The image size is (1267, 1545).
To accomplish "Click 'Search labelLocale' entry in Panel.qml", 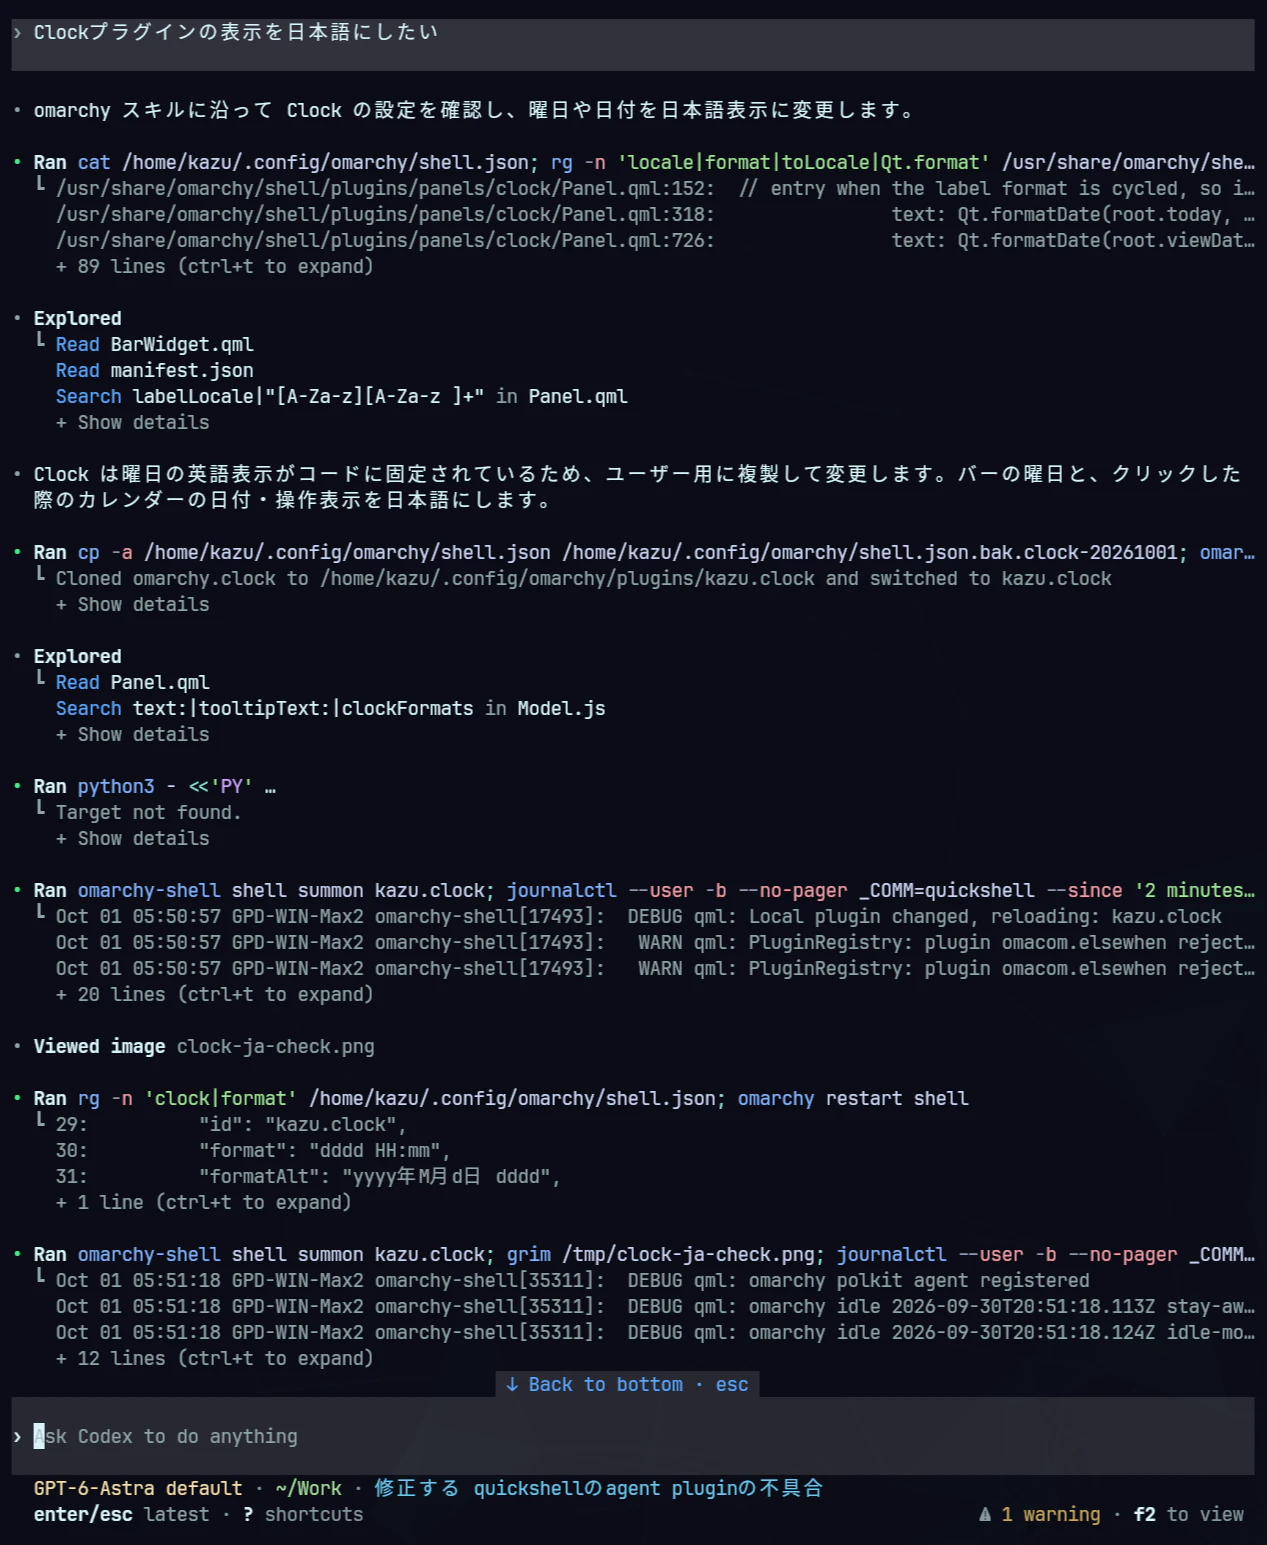I will pyautogui.click(x=341, y=396).
